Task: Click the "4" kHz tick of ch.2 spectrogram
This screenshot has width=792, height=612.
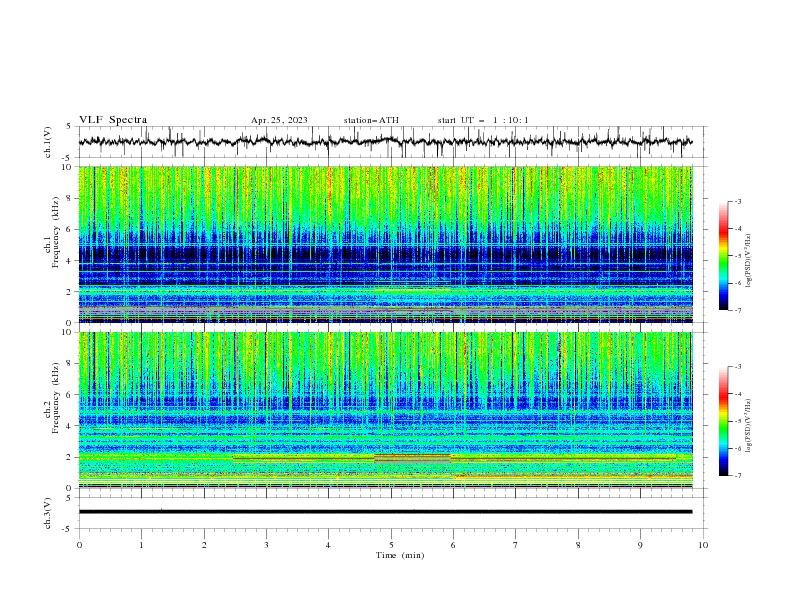Action: coord(70,426)
